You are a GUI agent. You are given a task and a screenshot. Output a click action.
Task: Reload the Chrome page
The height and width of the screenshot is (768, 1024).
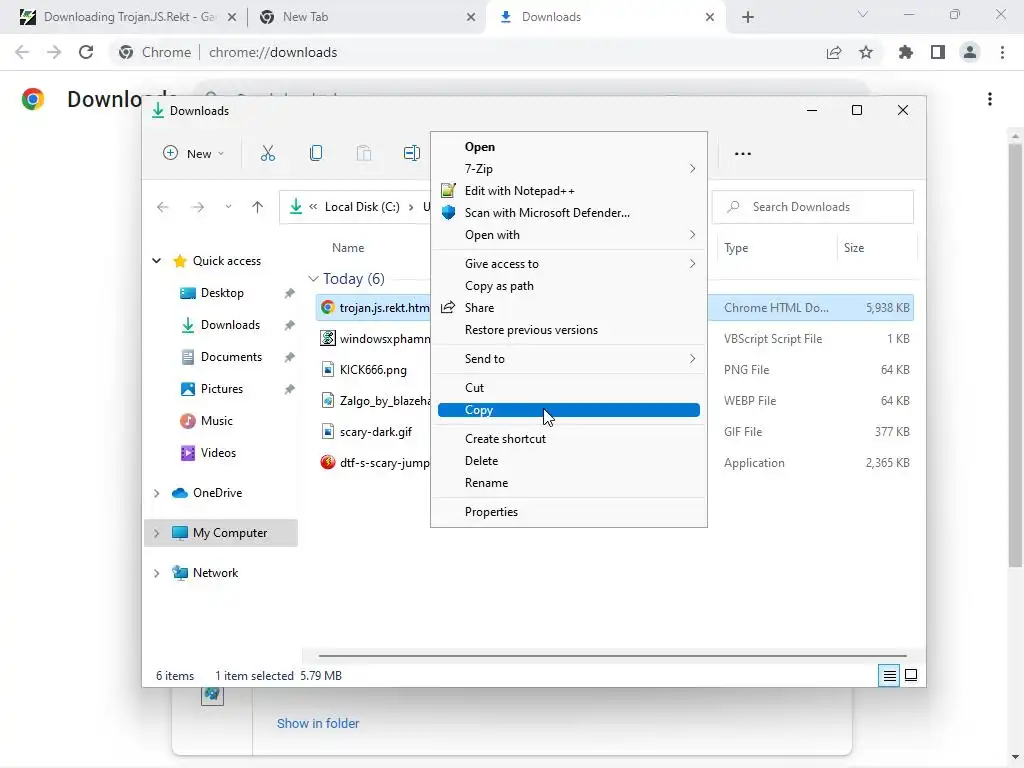click(86, 52)
